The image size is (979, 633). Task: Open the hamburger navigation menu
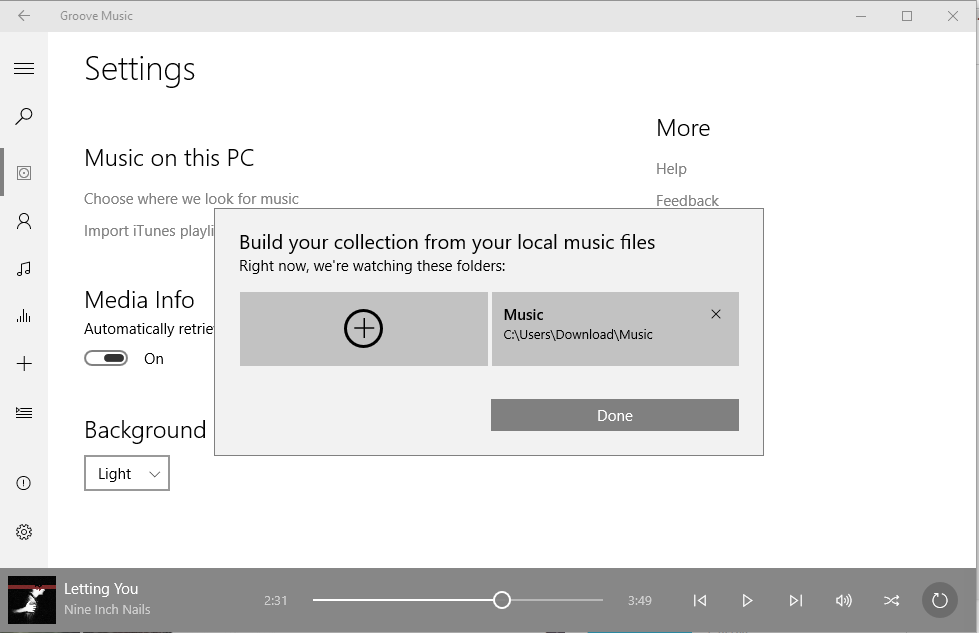tap(24, 69)
